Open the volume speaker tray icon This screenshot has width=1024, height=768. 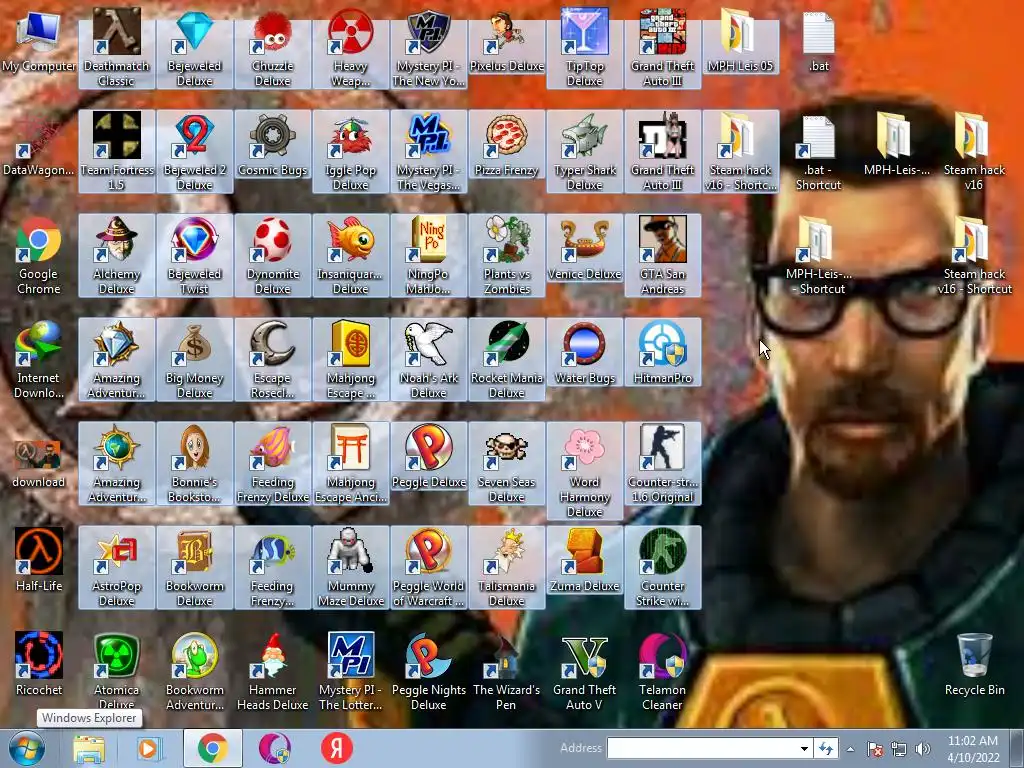coord(922,749)
